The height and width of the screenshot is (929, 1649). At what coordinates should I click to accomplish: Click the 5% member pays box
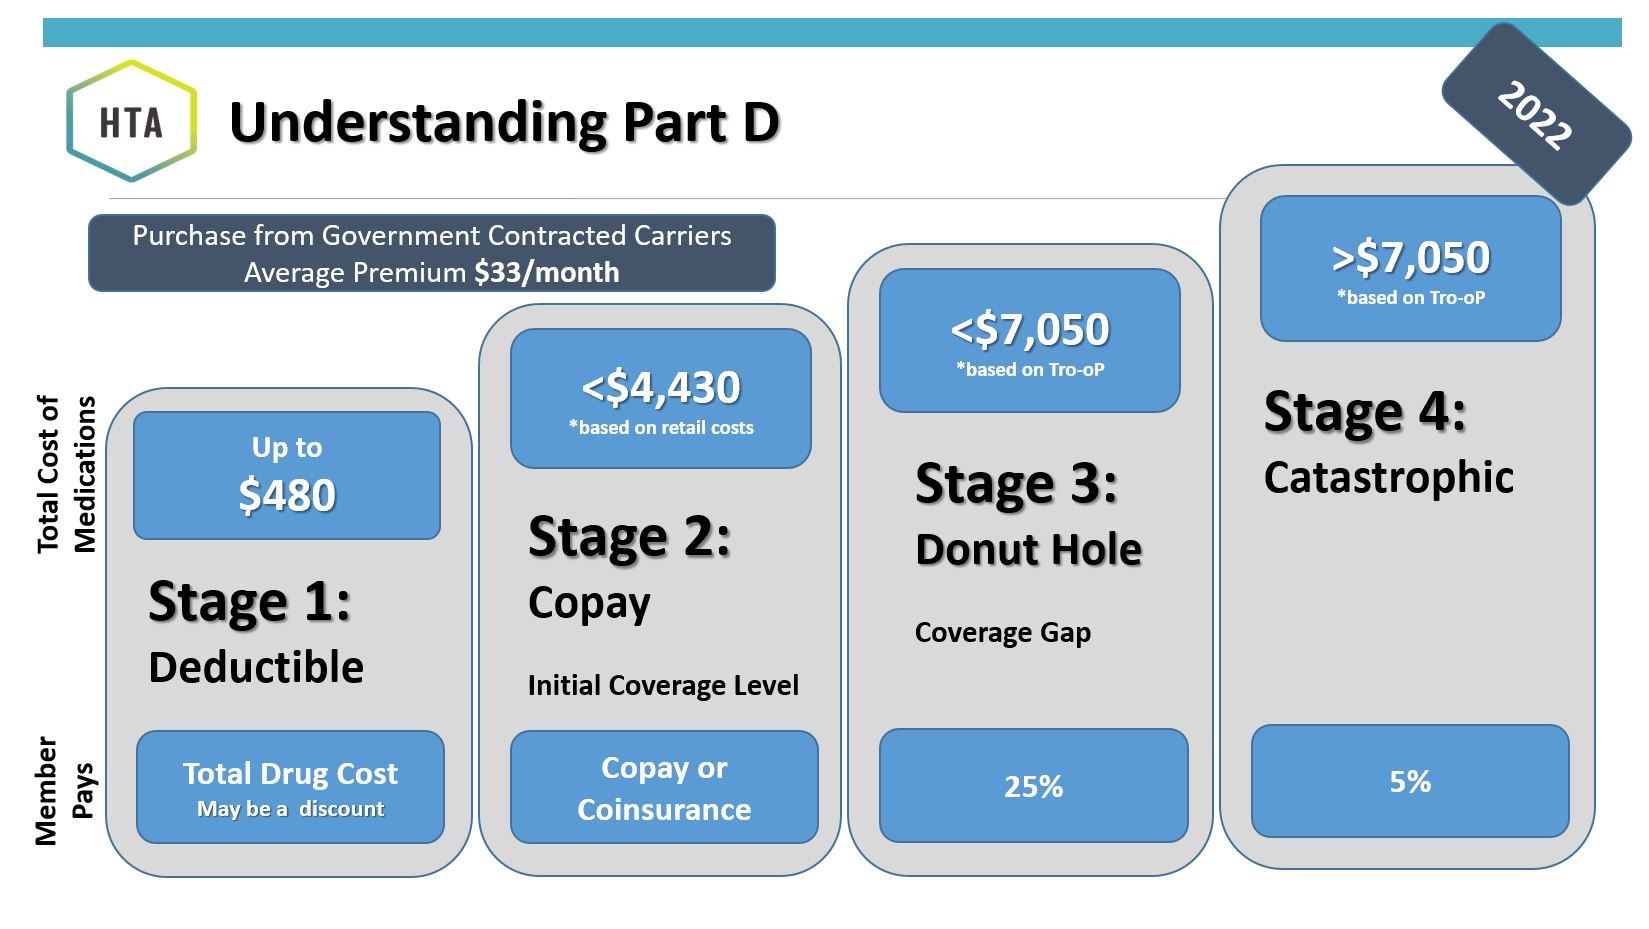click(1409, 781)
